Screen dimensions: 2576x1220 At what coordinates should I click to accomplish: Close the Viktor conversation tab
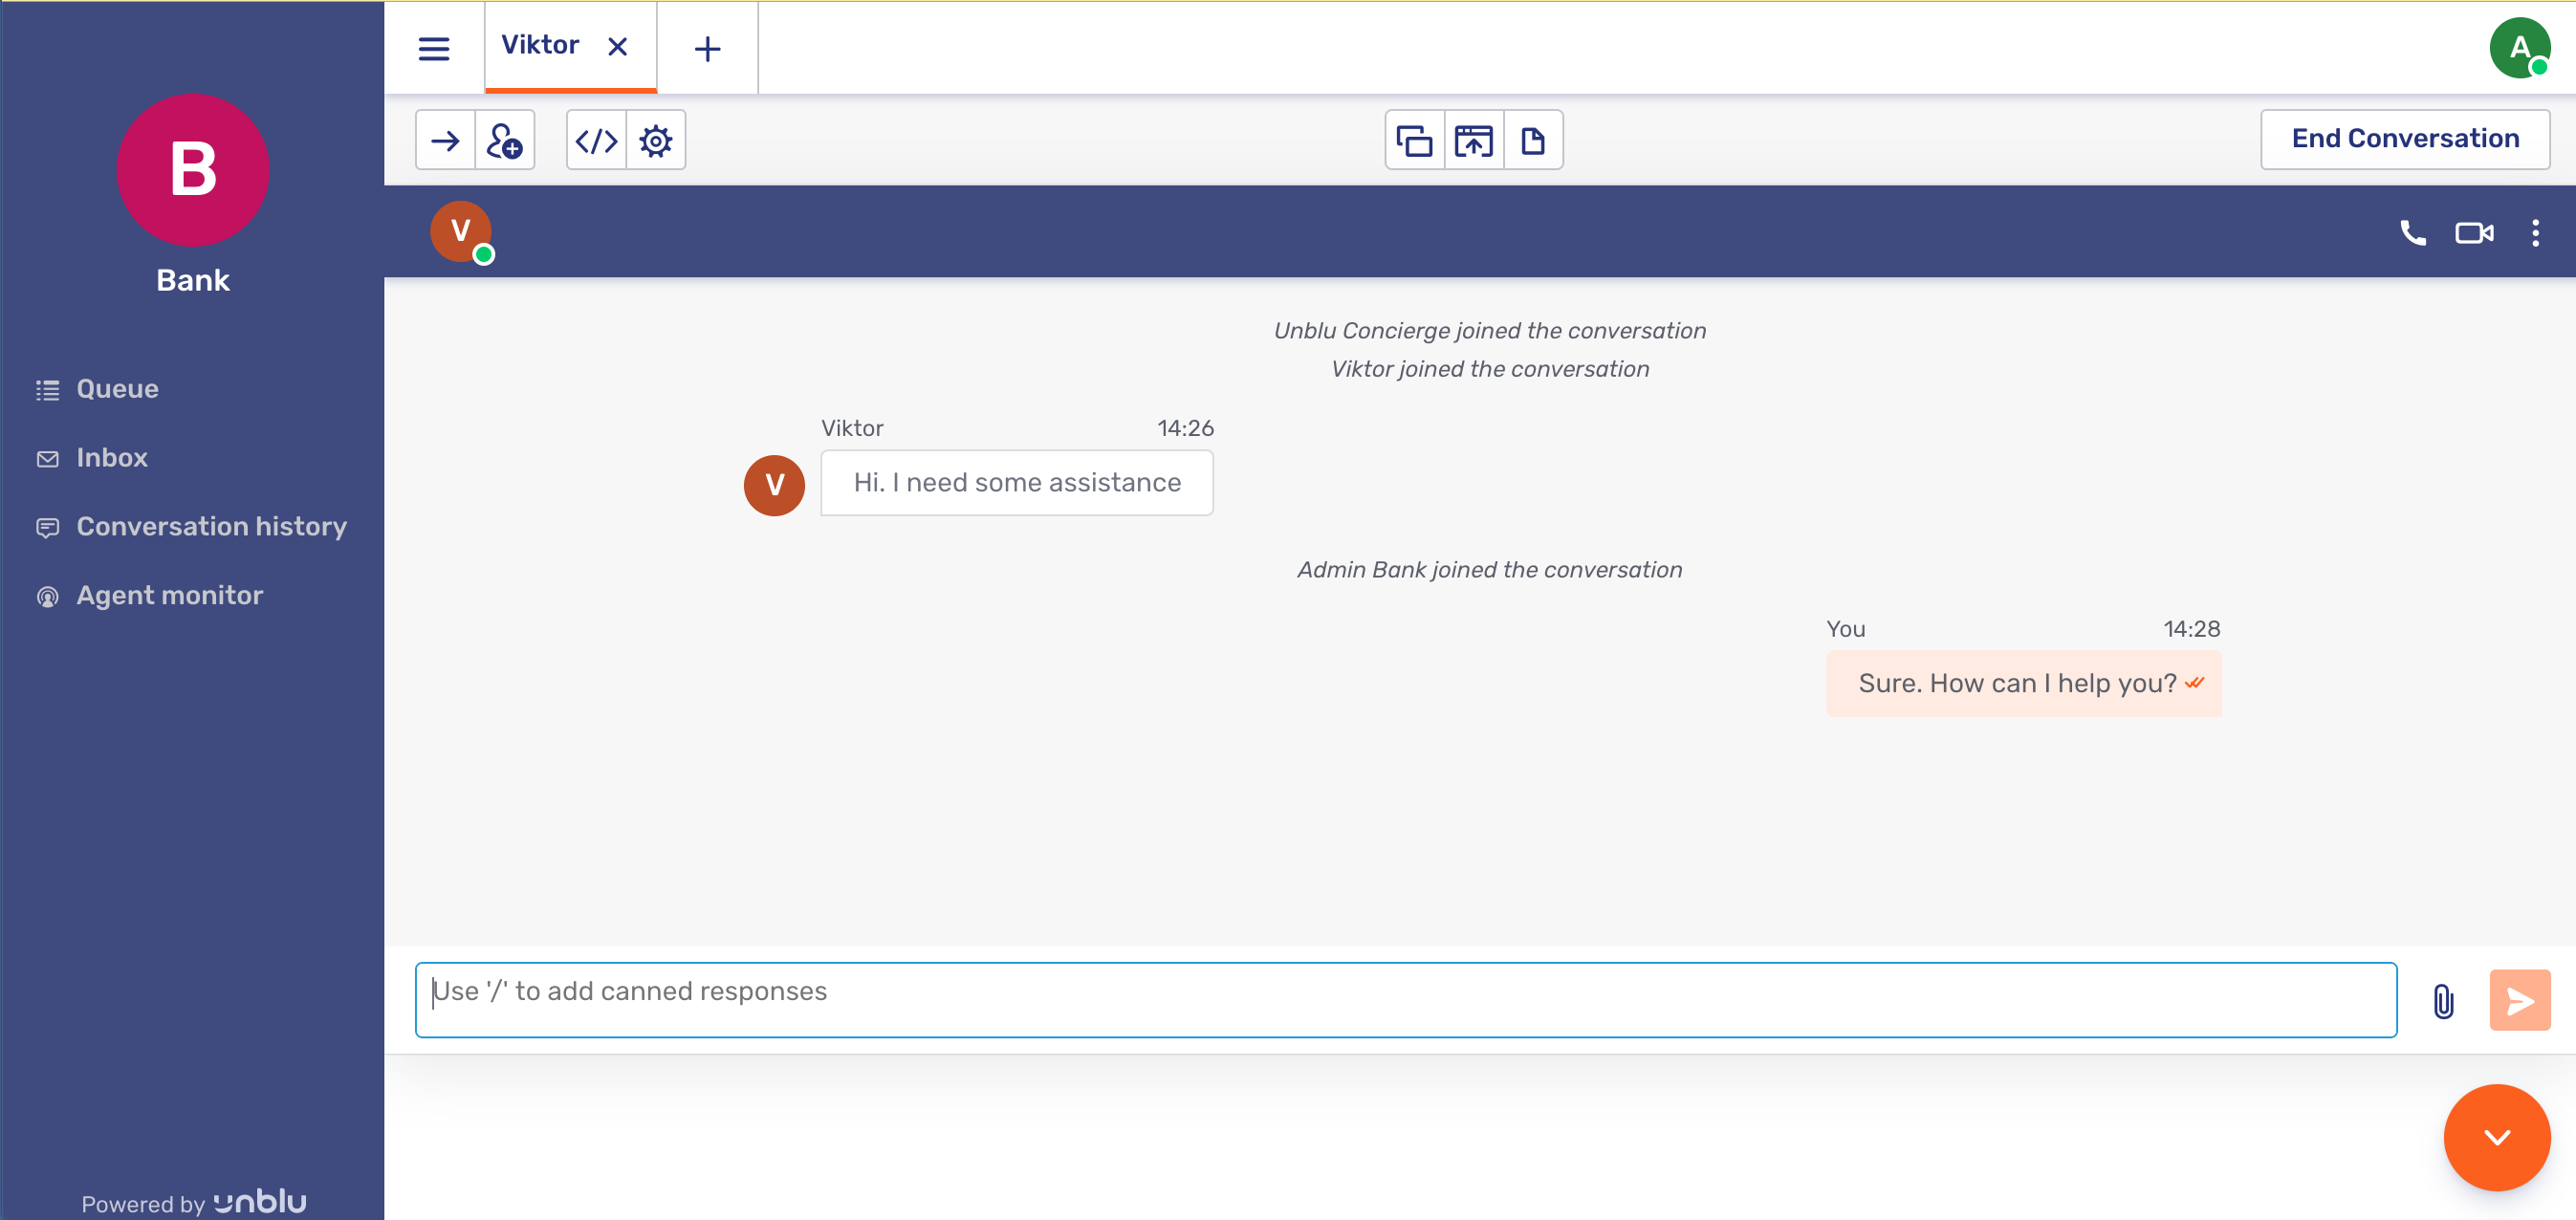[x=618, y=46]
